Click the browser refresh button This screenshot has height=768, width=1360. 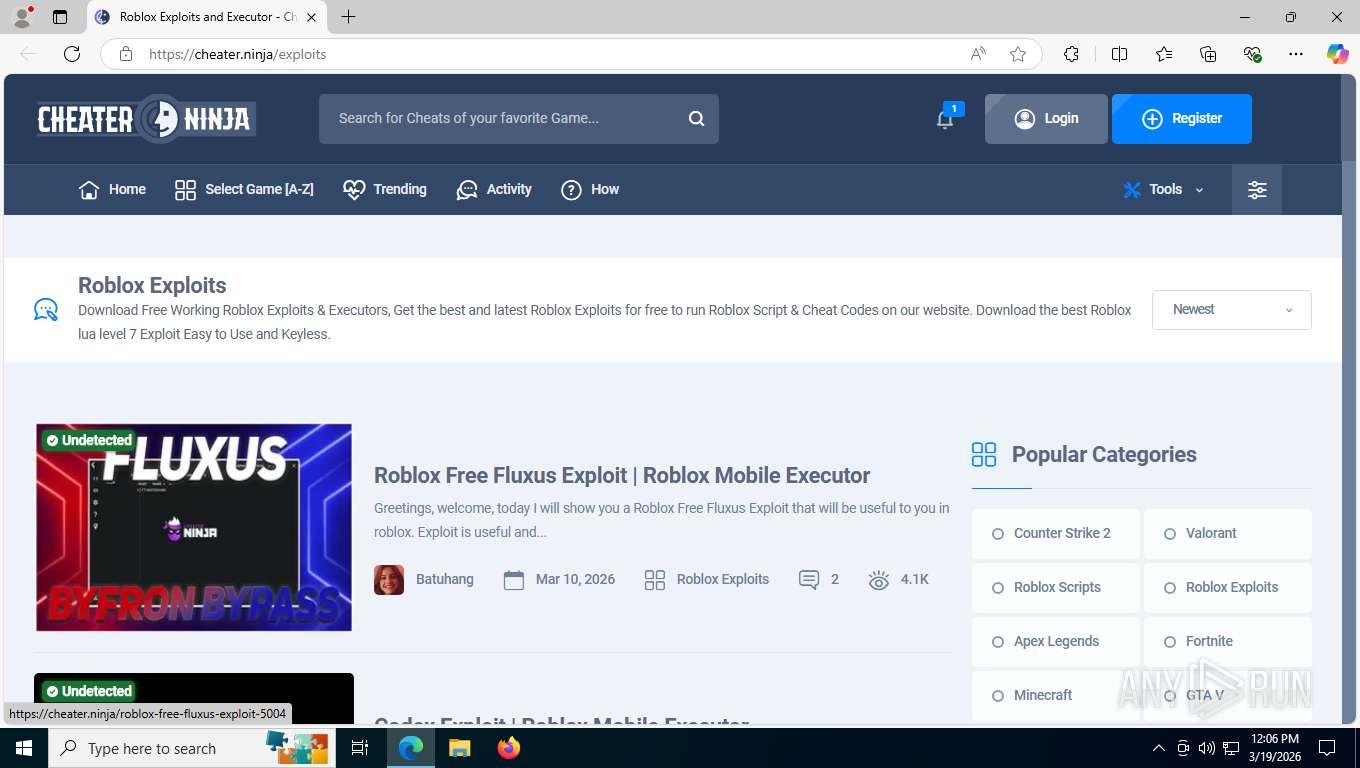[x=72, y=54]
